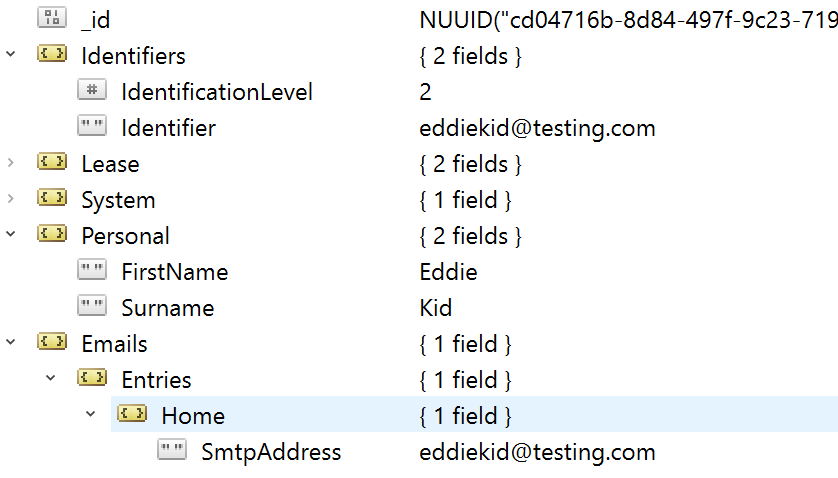
Task: Collapse the Emails node
Action: (11, 342)
